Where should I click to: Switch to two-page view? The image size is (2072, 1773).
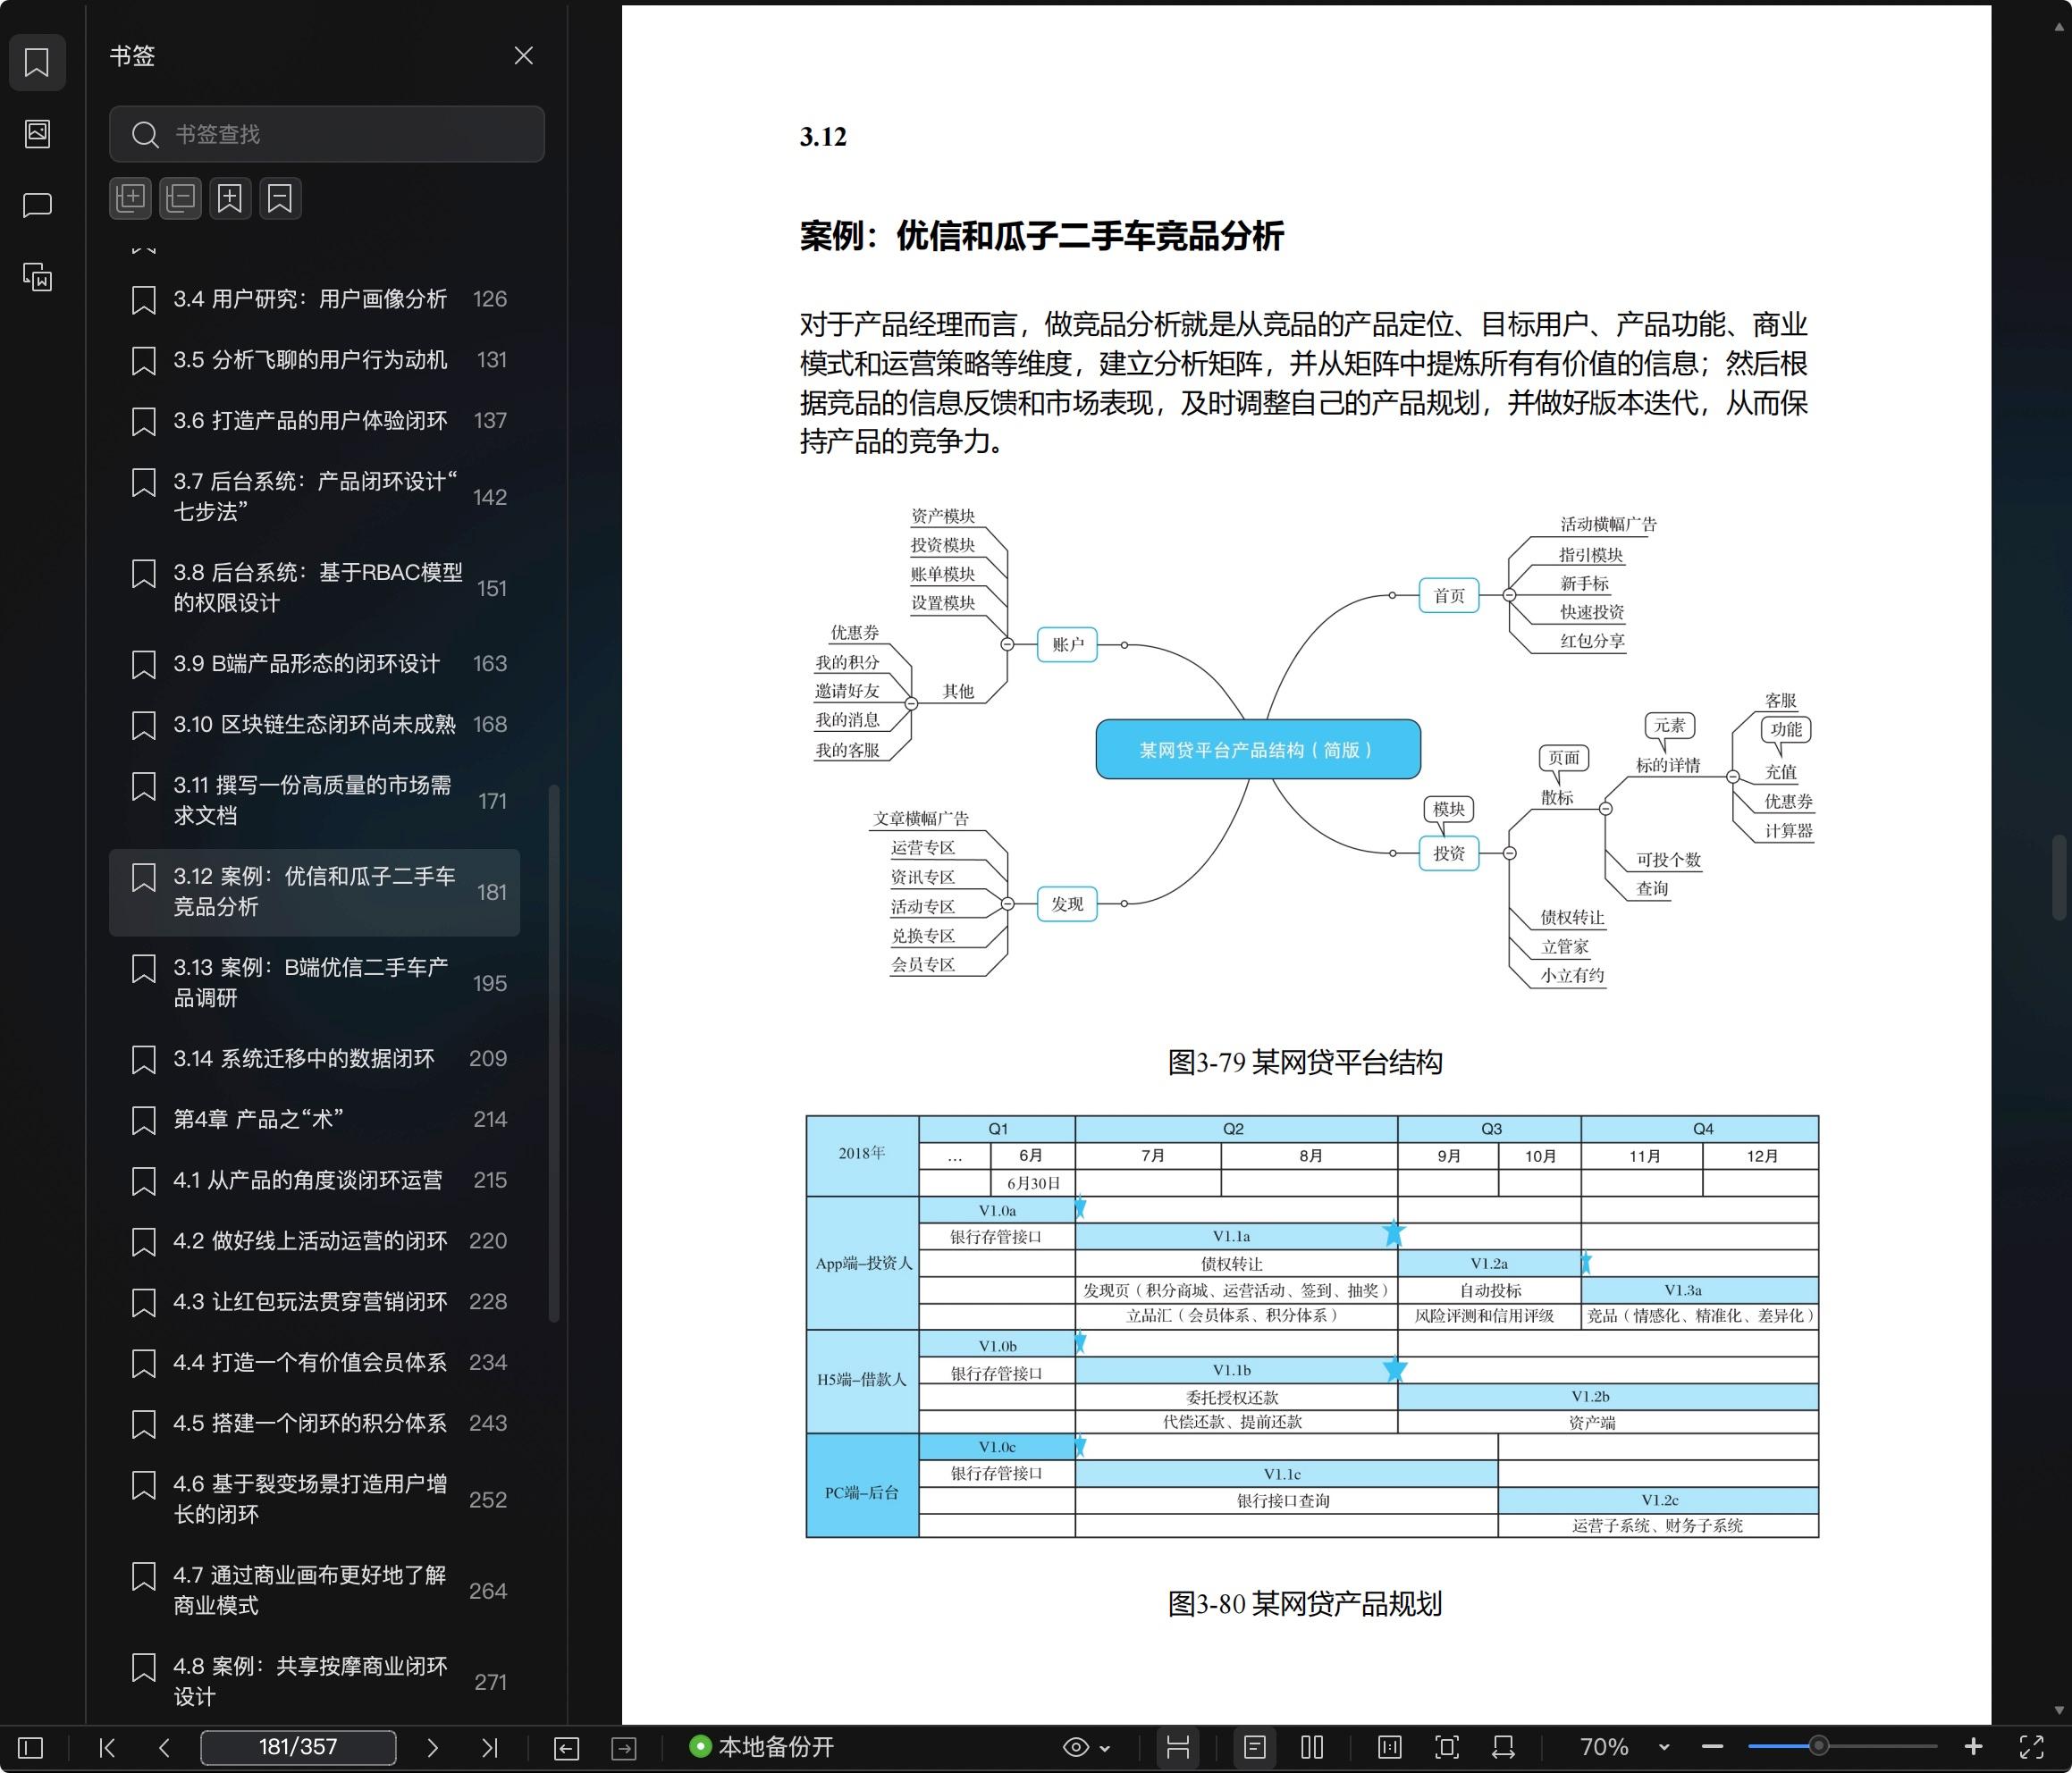click(x=1312, y=1748)
